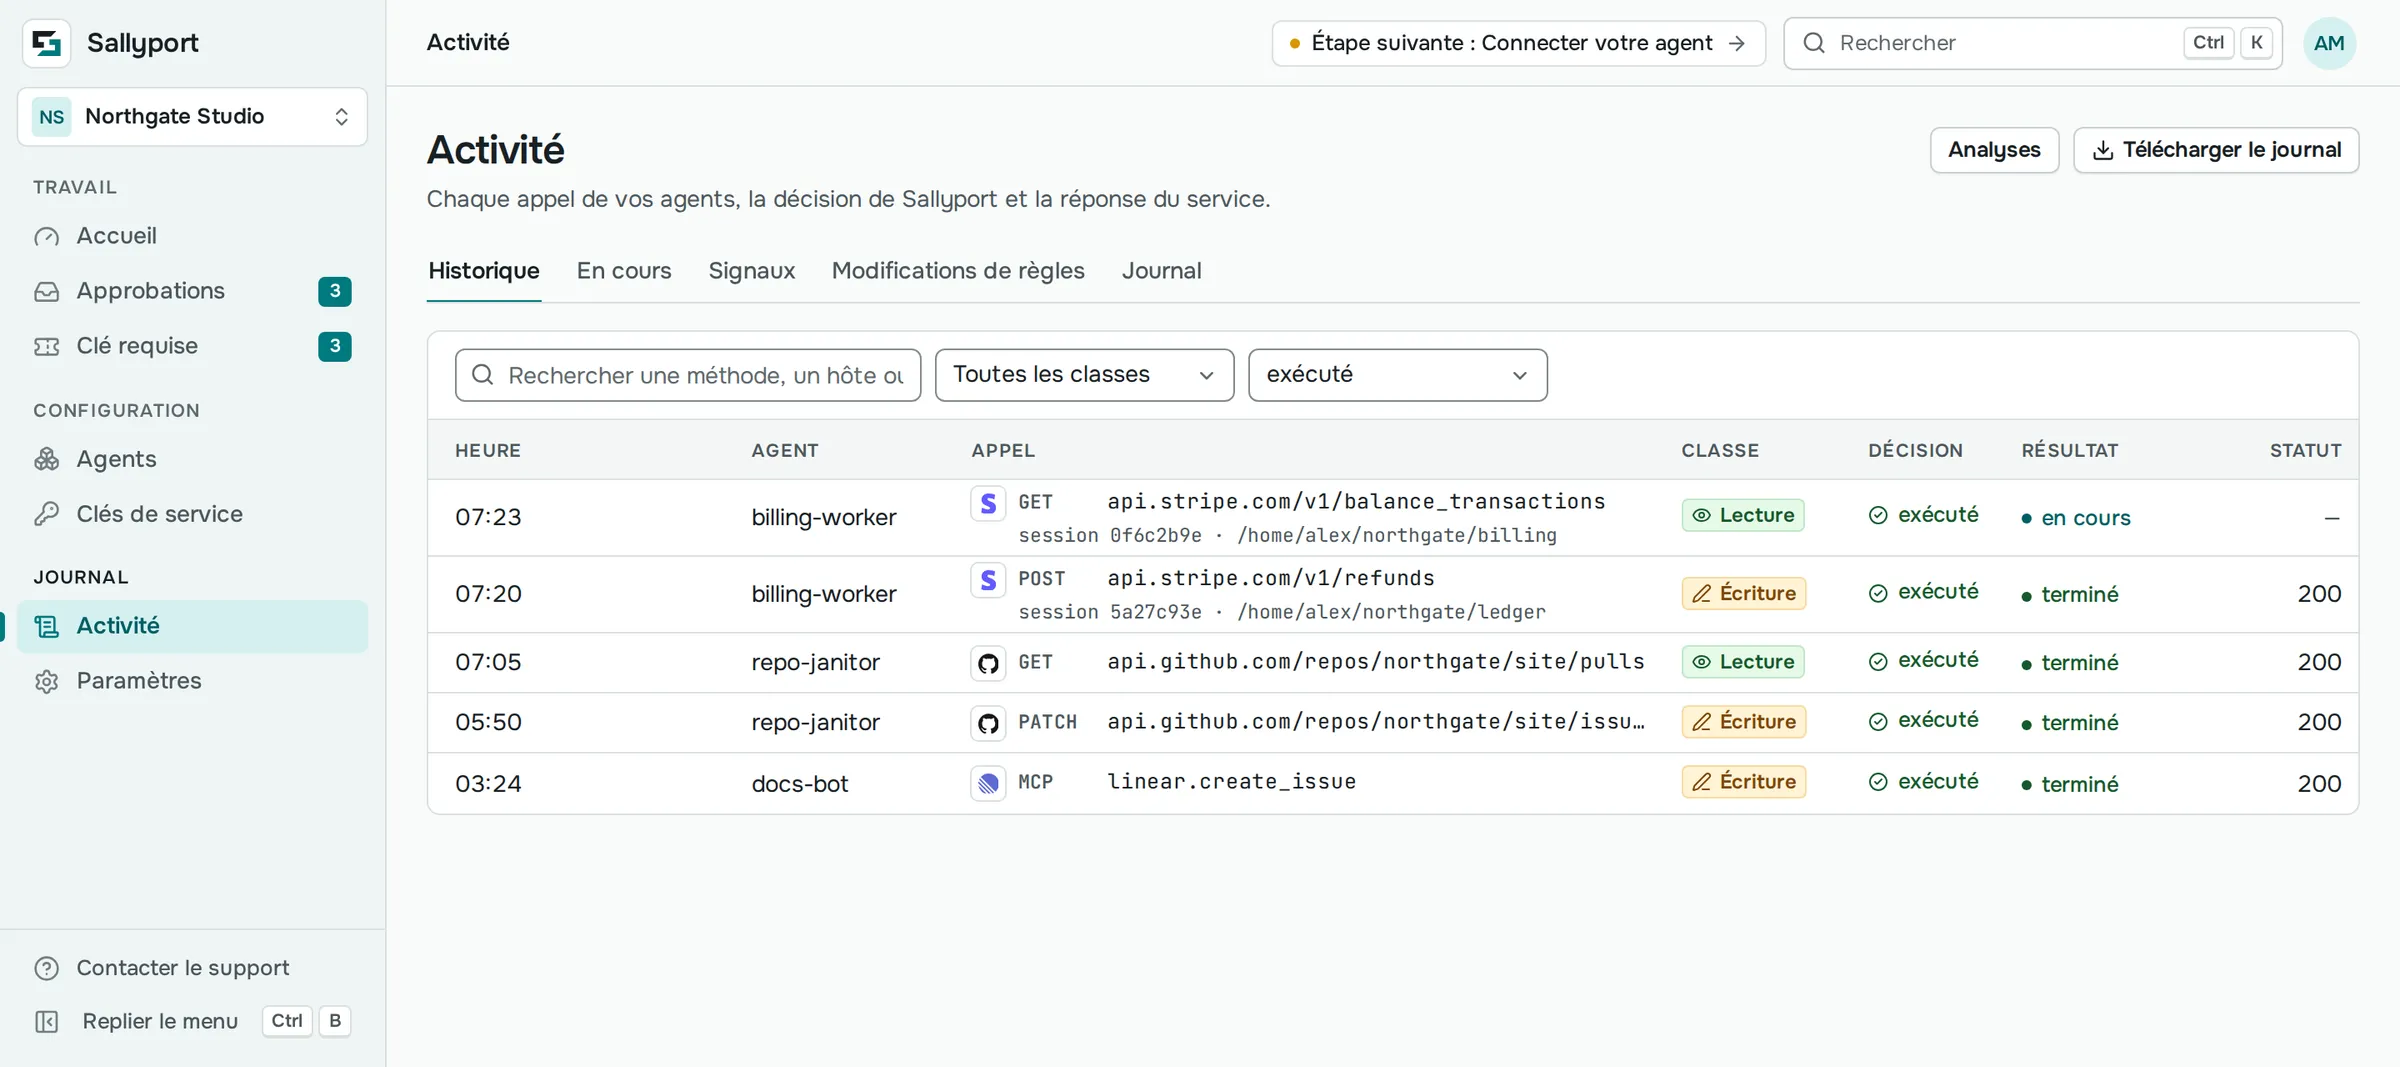This screenshot has height=1067, width=2400.
Task: Click the Clés de service key icon
Action: pos(47,514)
